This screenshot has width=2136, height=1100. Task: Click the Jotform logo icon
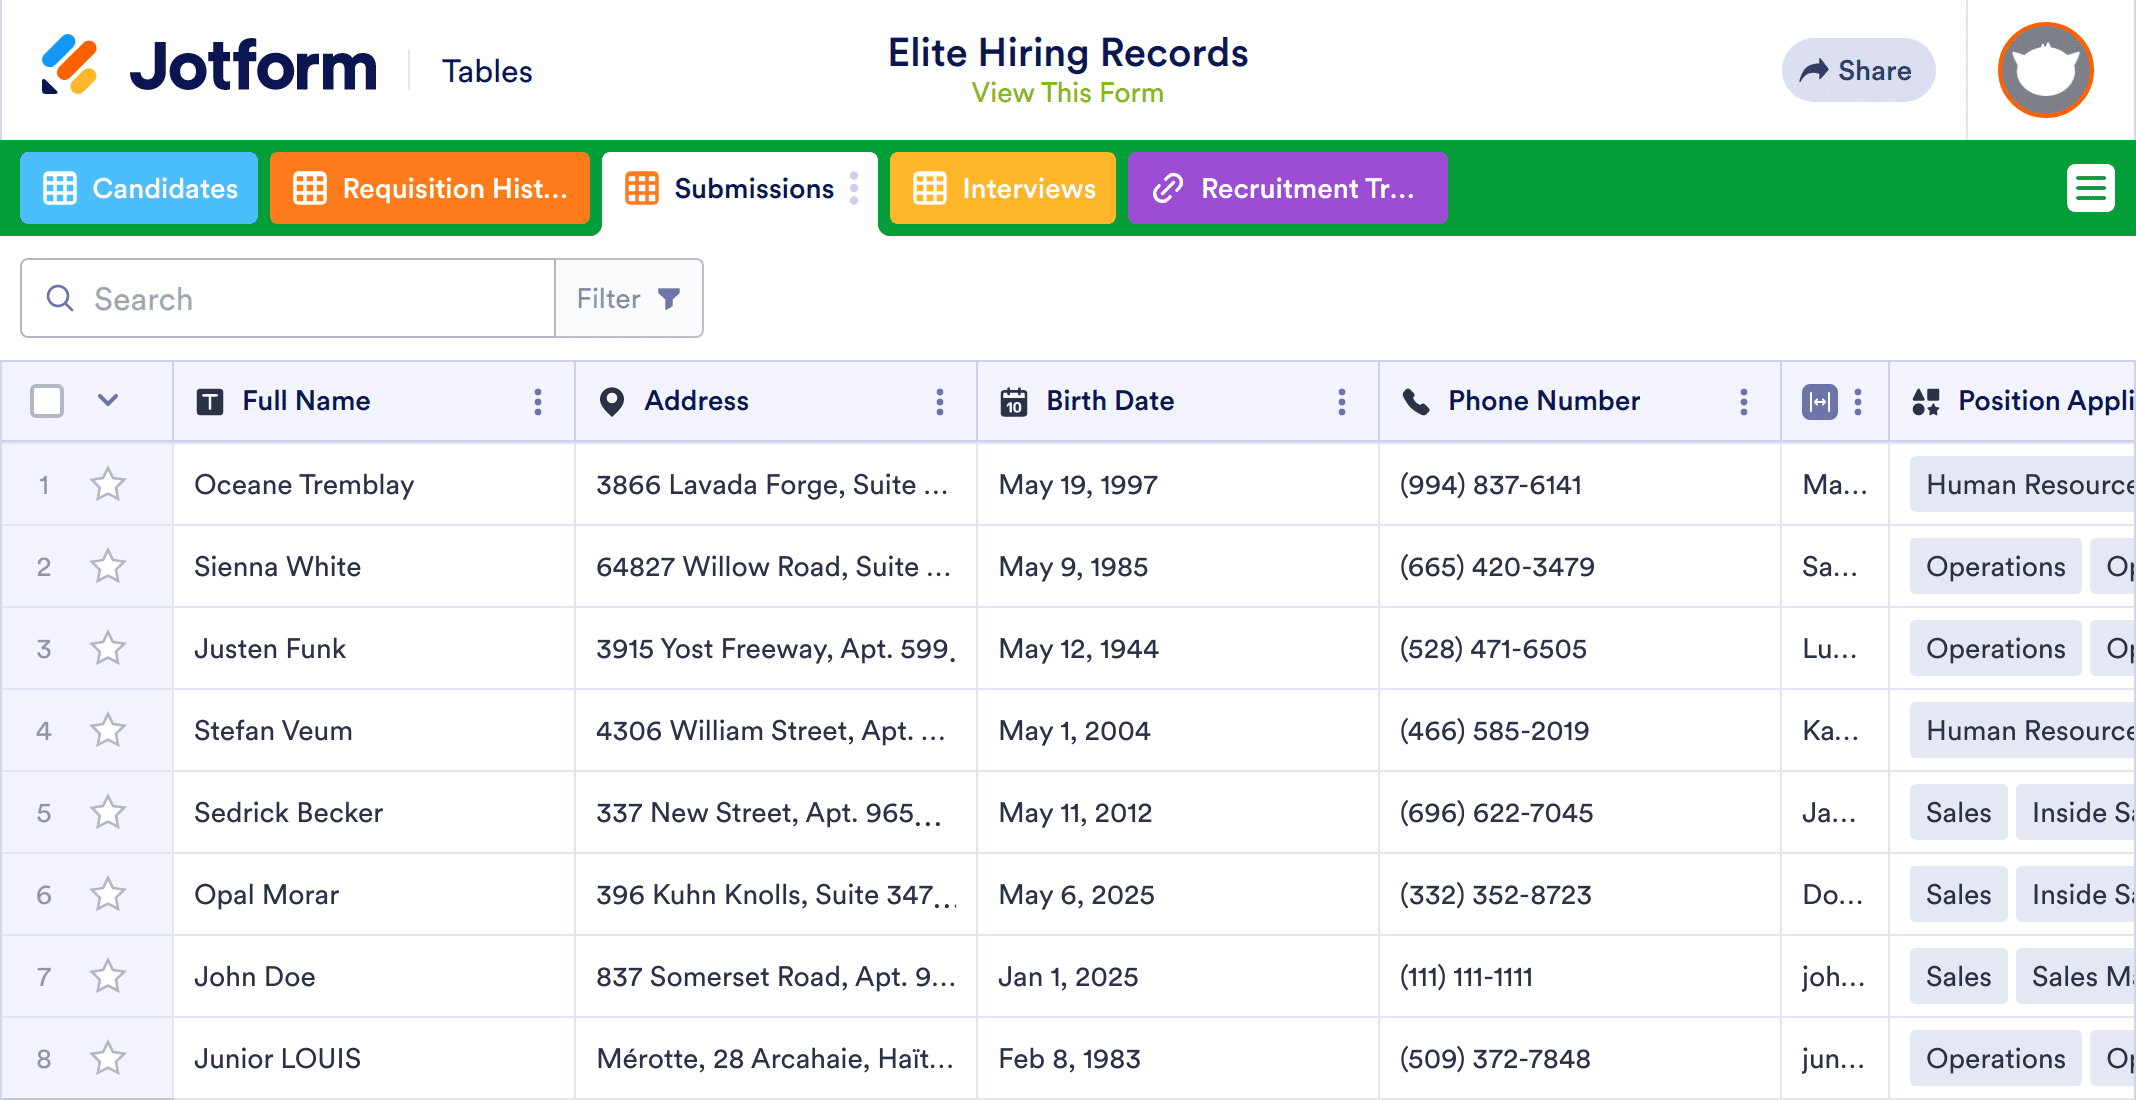coord(69,66)
